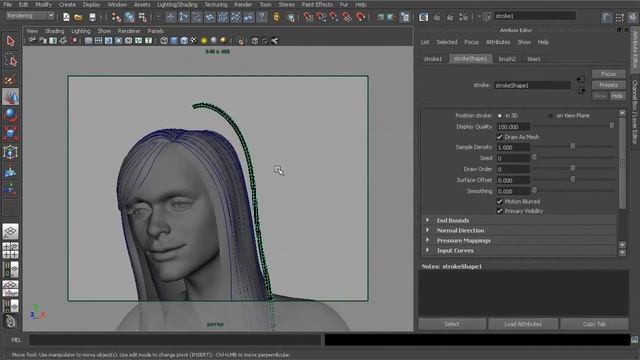Click the select by component type icon
The height and width of the screenshot is (360, 640).
[x=142, y=17]
